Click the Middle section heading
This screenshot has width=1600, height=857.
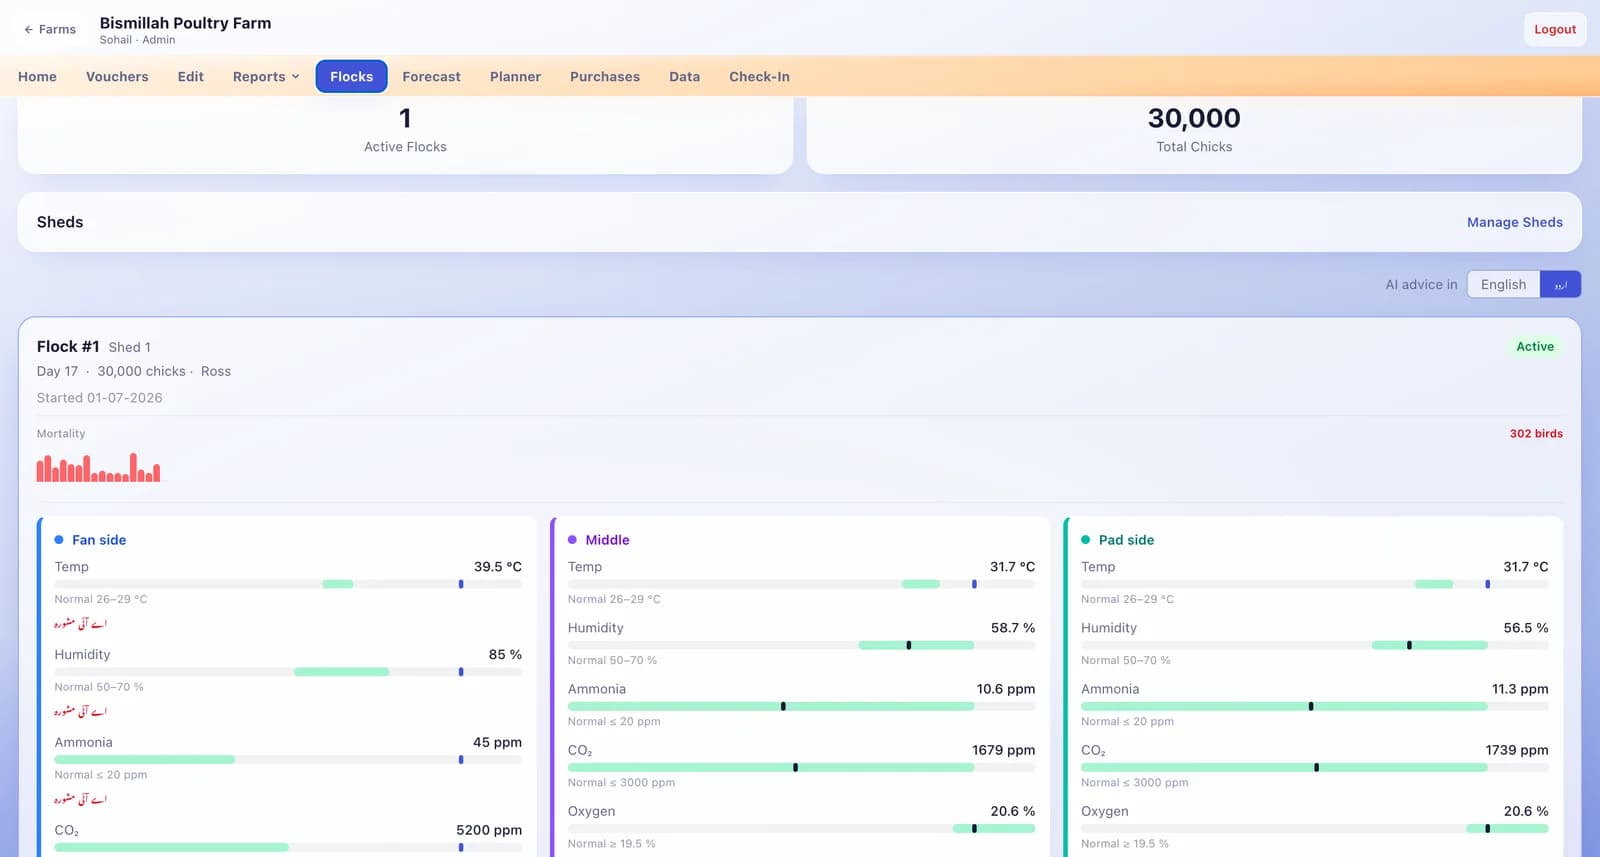click(x=607, y=540)
